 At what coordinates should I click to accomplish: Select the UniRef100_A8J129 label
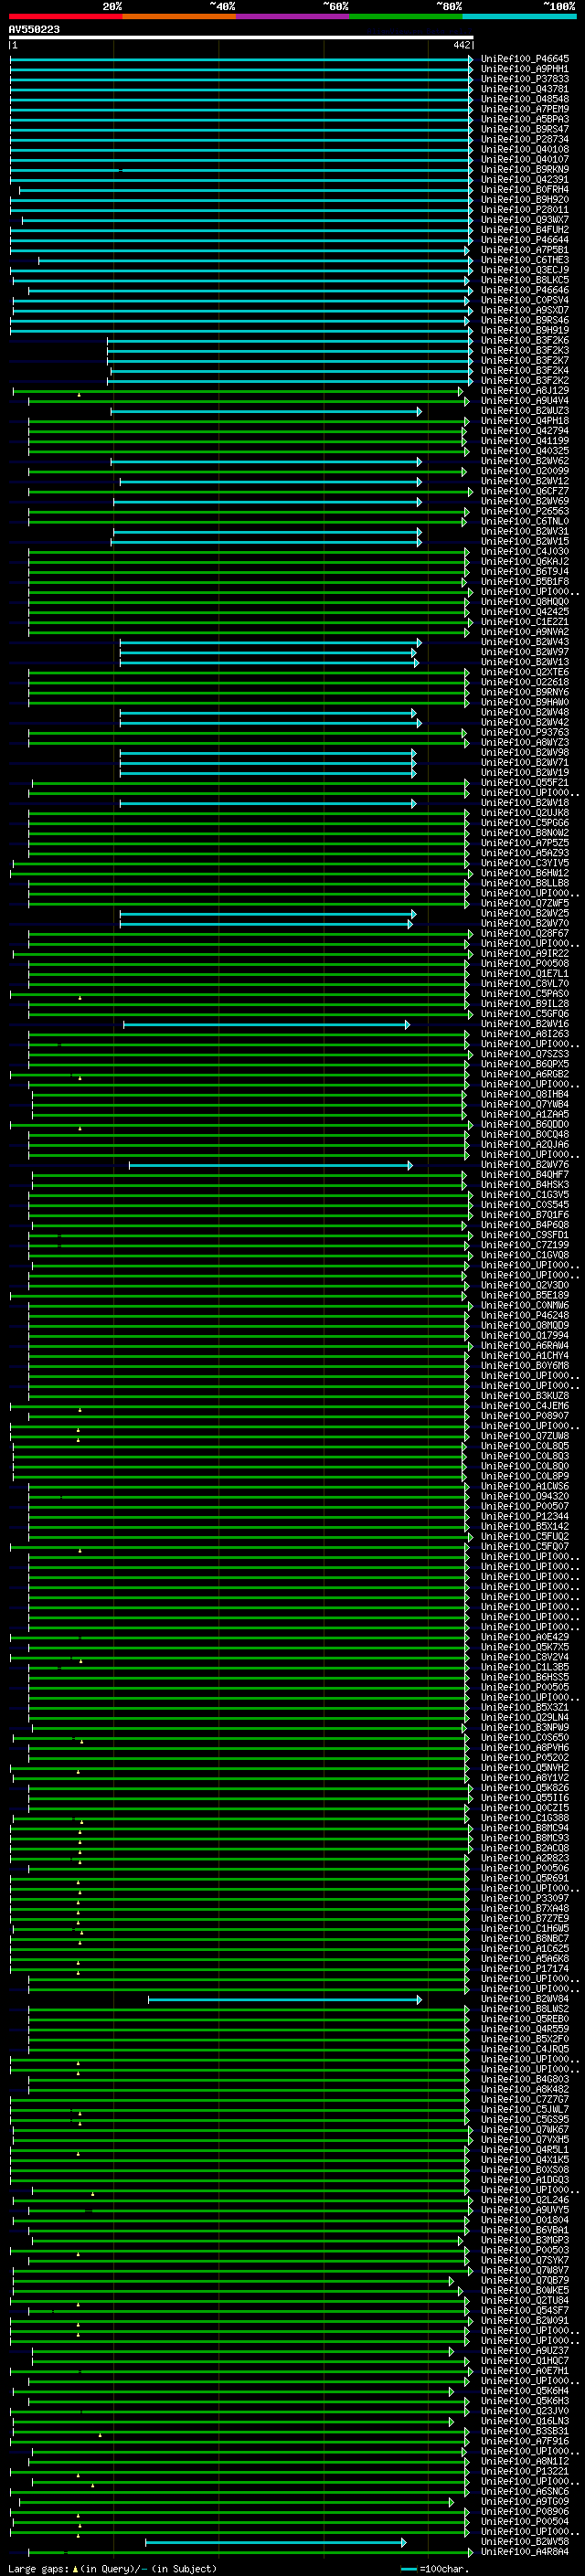525,391
